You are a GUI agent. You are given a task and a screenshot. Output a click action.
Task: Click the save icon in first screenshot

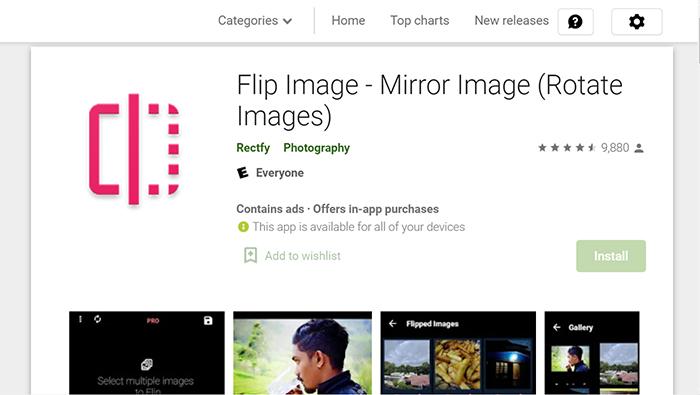tap(208, 320)
